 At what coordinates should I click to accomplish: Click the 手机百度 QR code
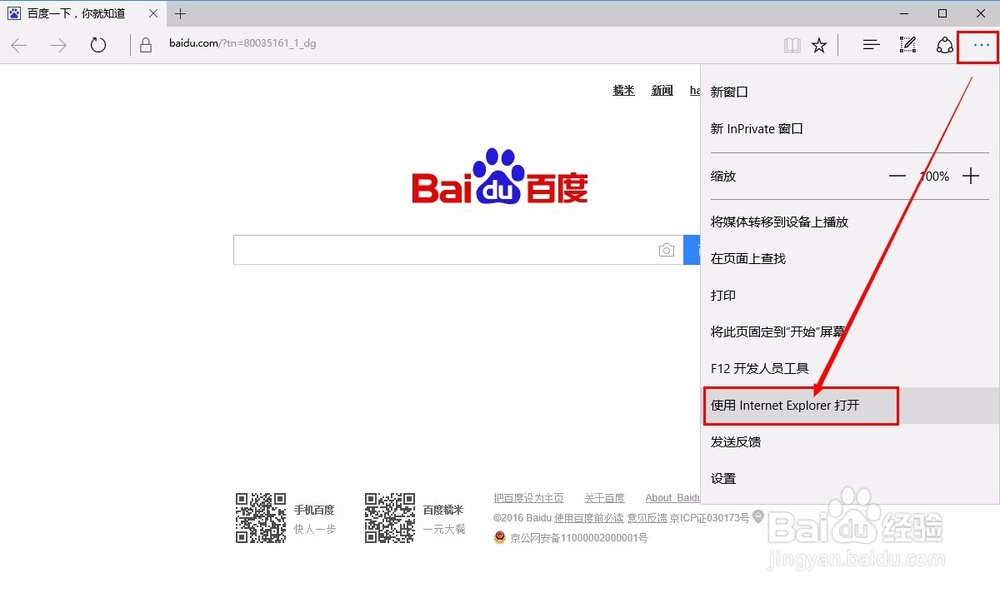tap(261, 518)
